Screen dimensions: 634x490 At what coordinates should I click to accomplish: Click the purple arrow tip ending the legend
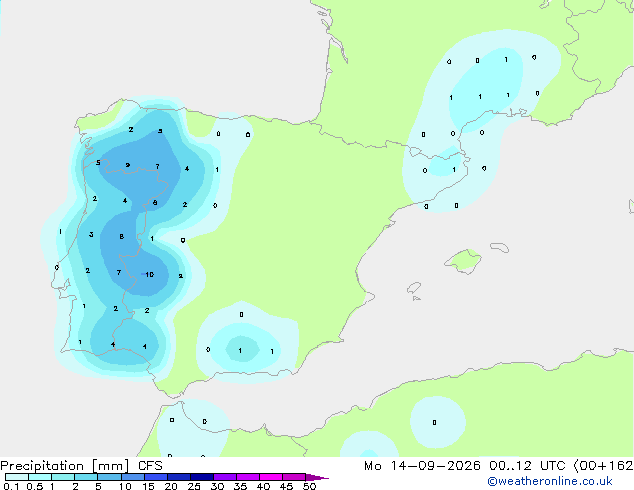317,477
